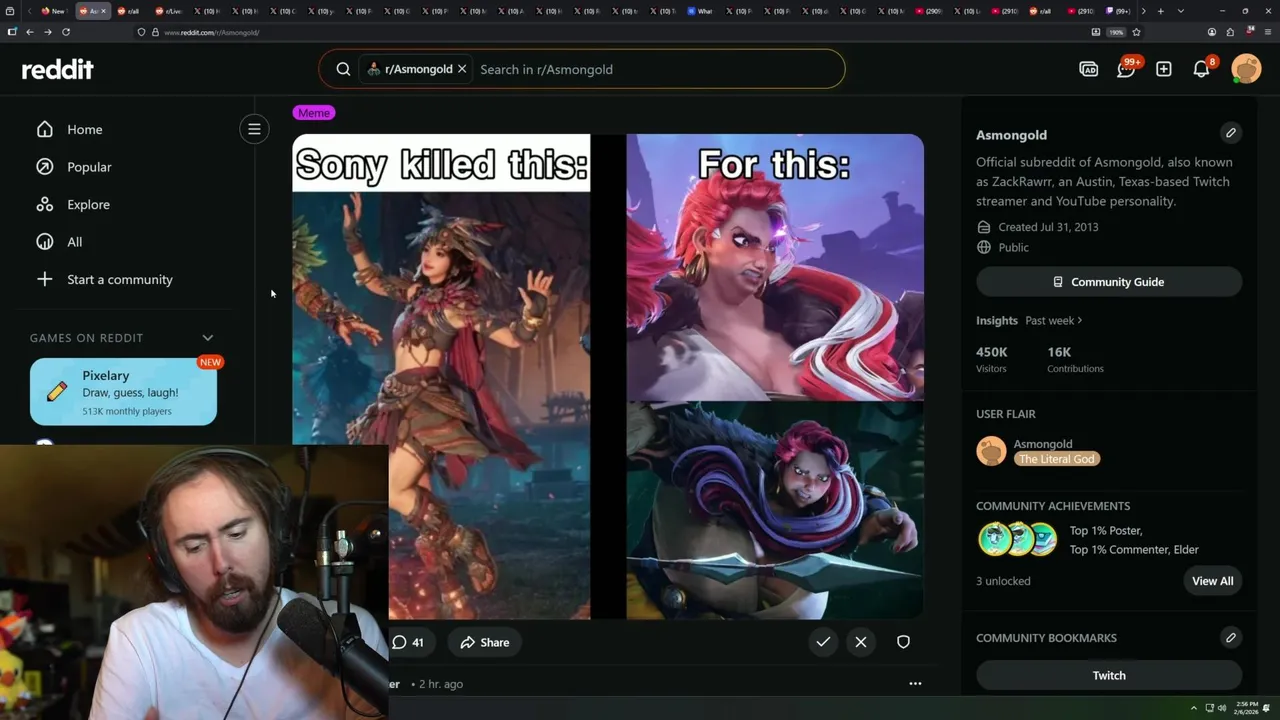This screenshot has width=1280, height=720.
Task: Open the notifications bell
Action: [1202, 69]
